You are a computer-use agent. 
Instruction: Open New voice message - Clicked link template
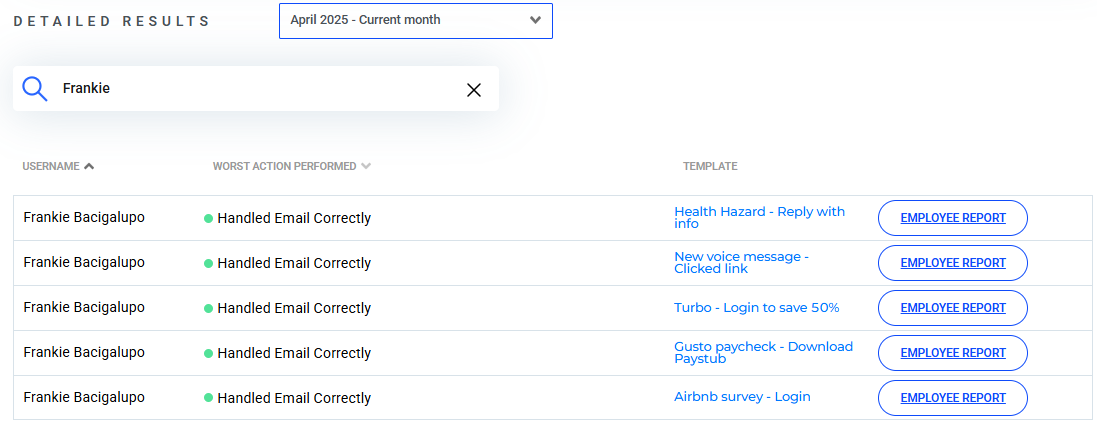click(x=742, y=263)
